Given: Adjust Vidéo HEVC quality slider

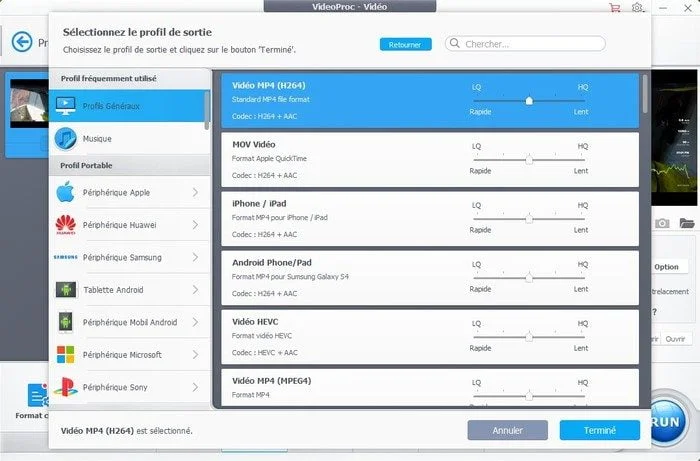Looking at the screenshot, I should pos(529,336).
